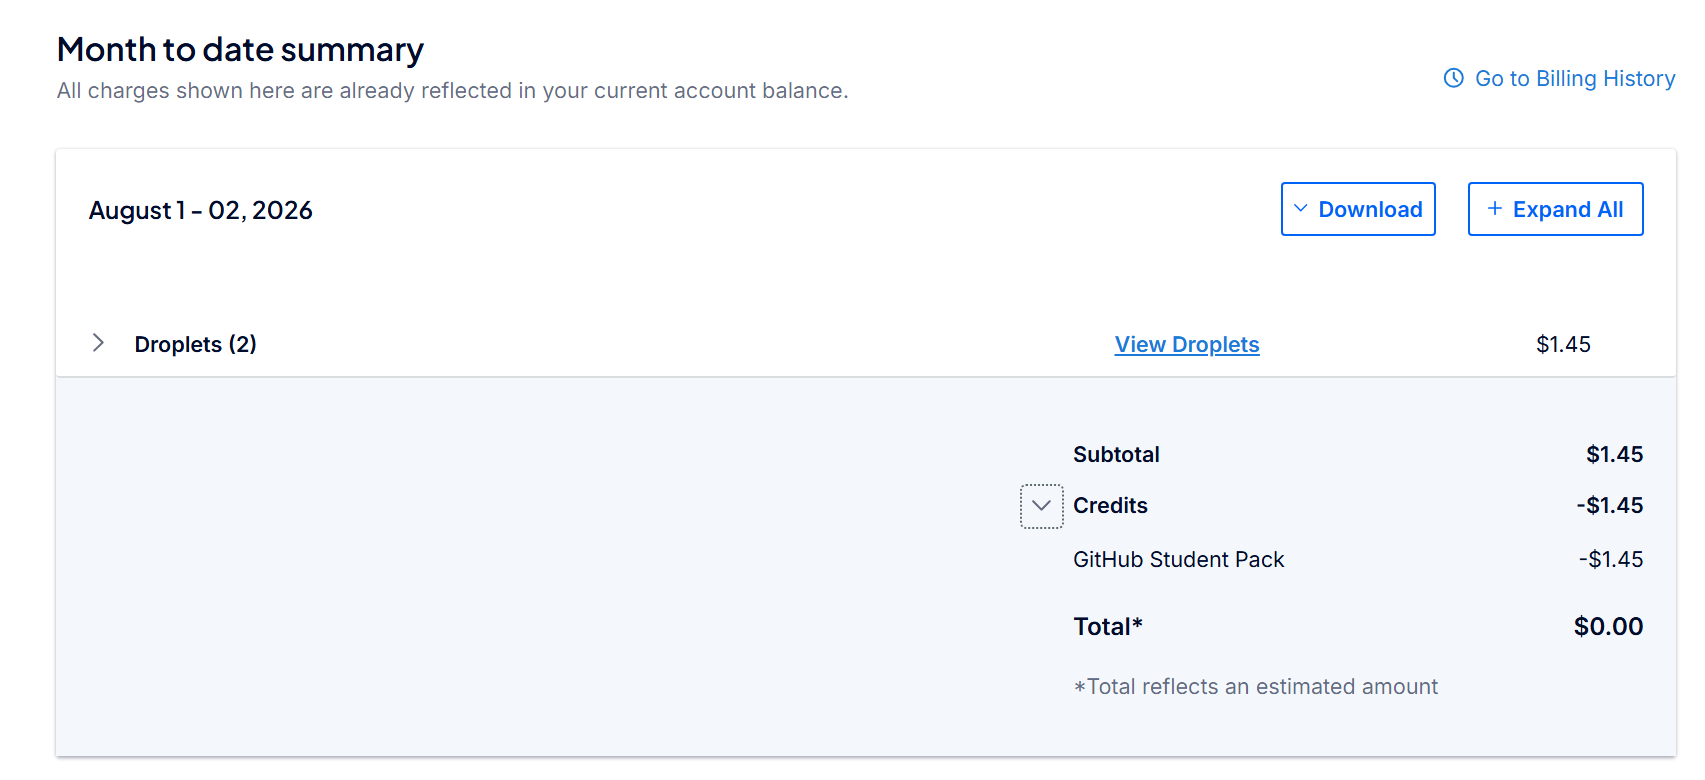The image size is (1705, 780).
Task: Click the Expand All button
Action: (1555, 209)
